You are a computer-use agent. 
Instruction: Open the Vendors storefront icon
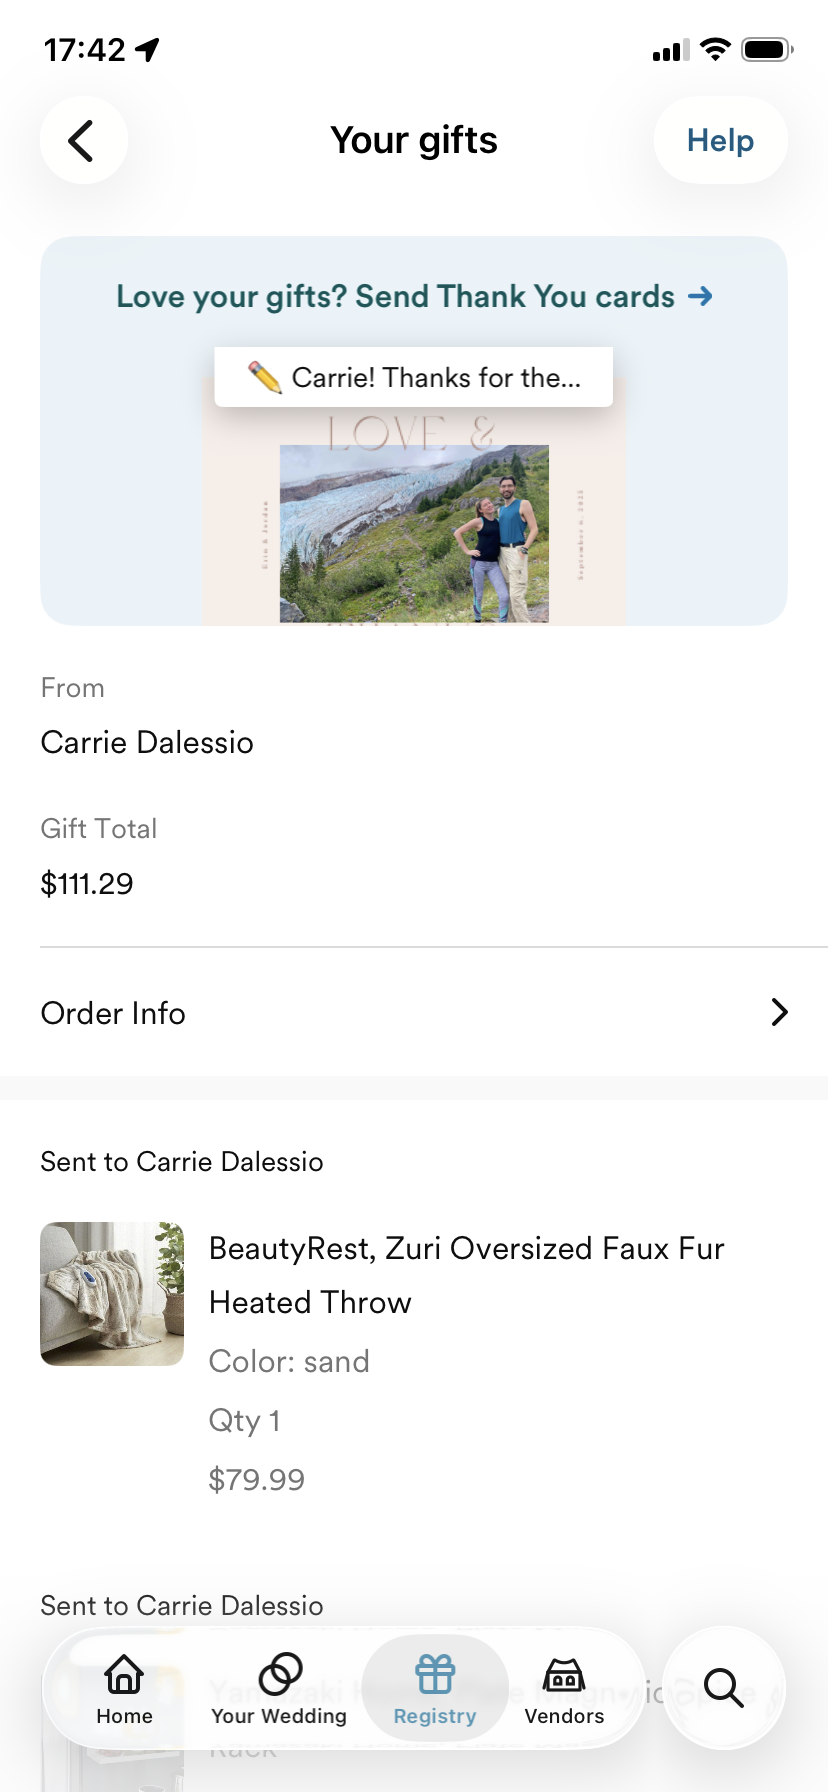(x=564, y=1674)
